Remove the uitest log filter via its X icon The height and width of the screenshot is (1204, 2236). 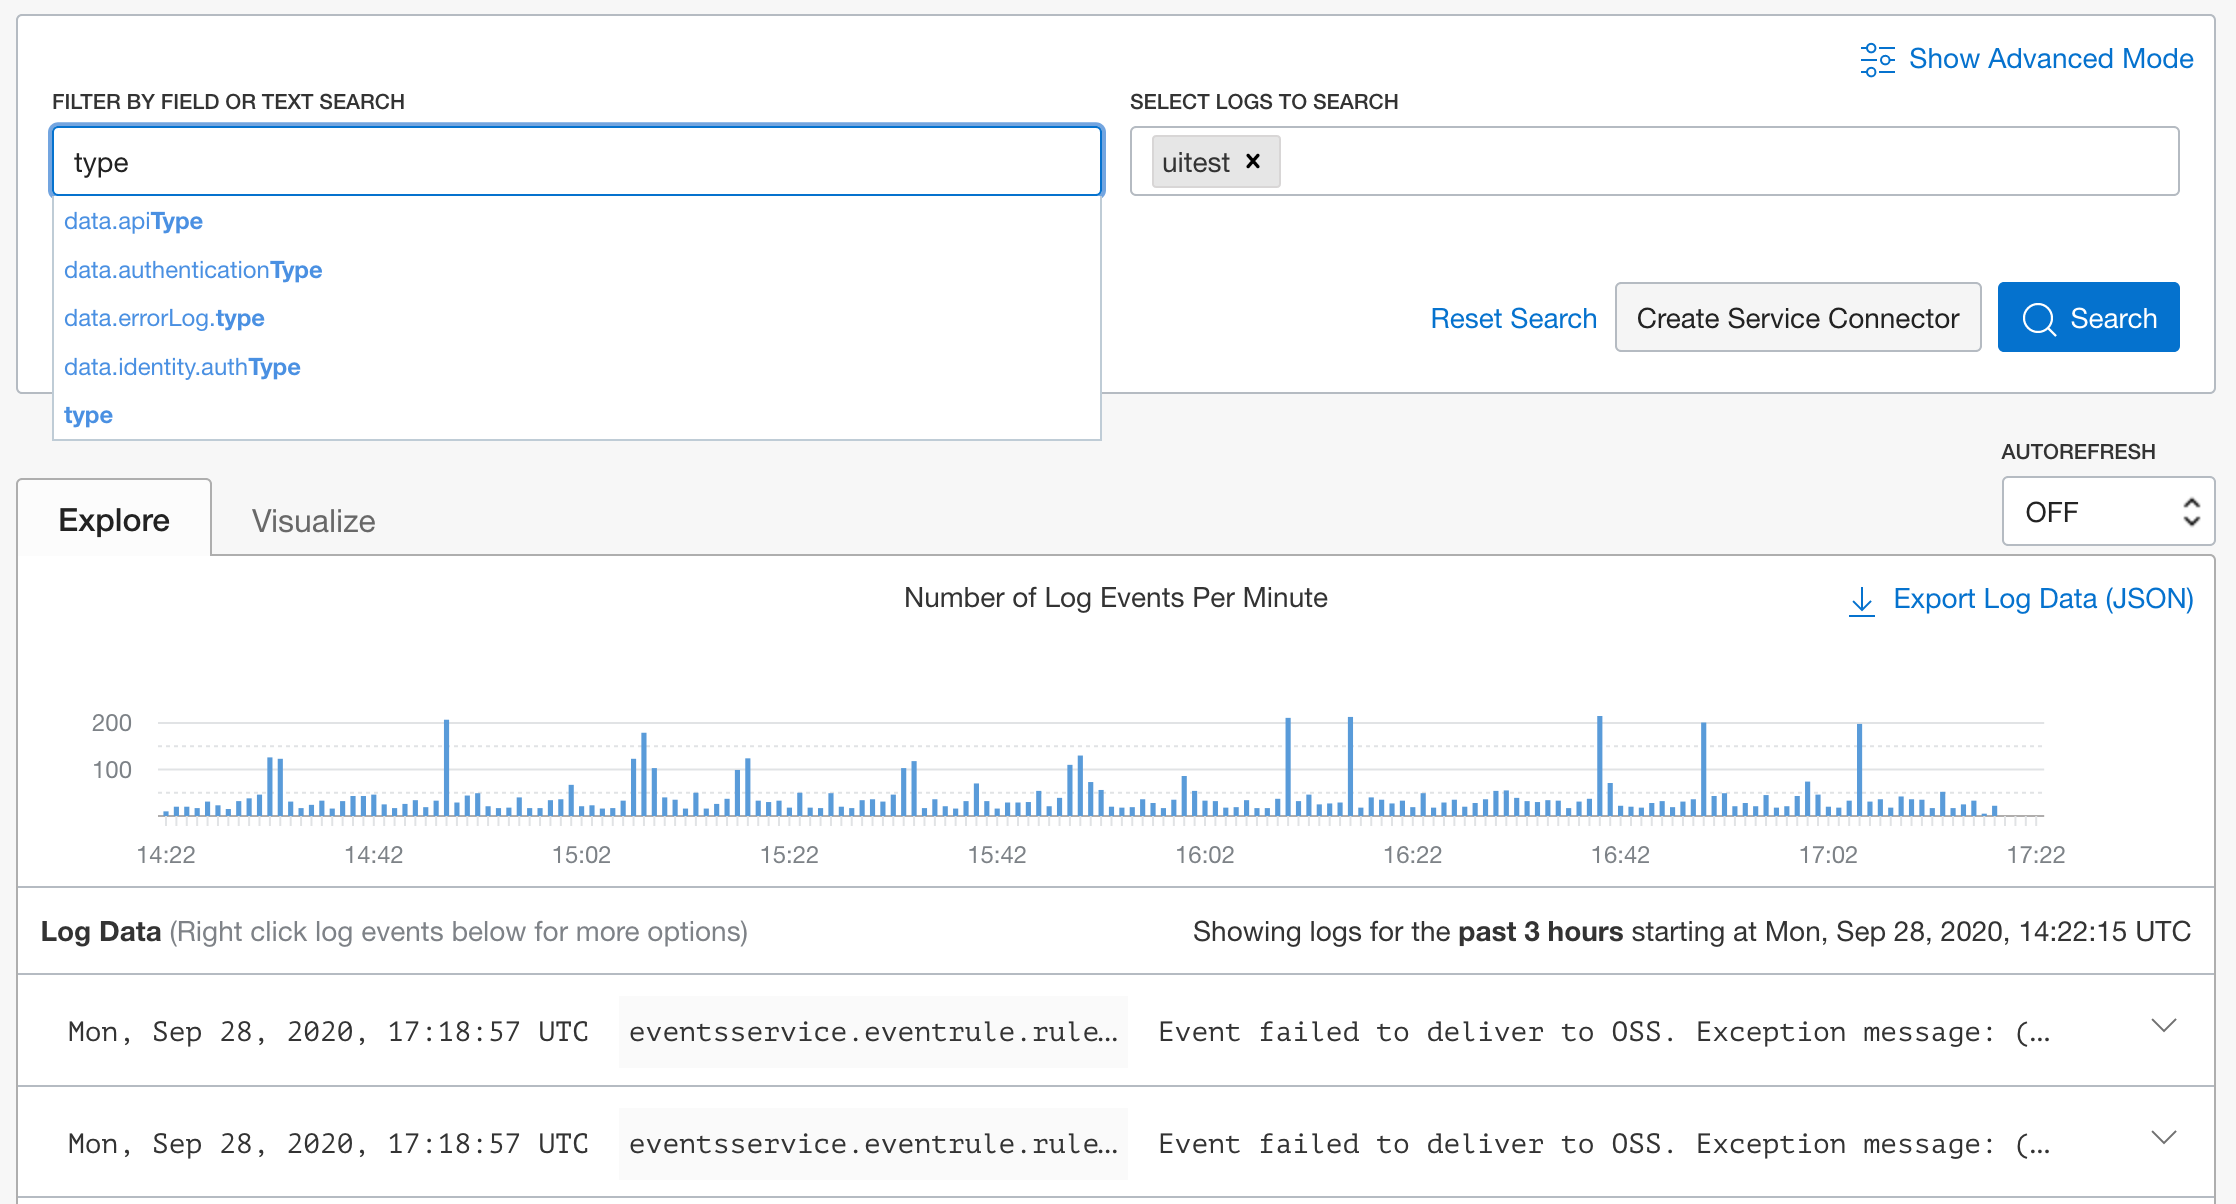(1253, 161)
